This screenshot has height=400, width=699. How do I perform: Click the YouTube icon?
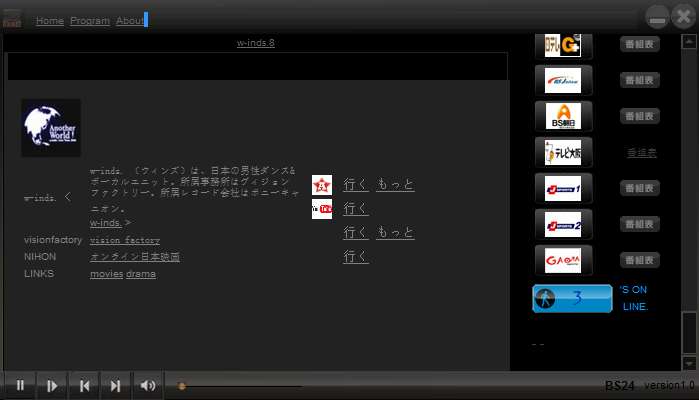point(322,209)
